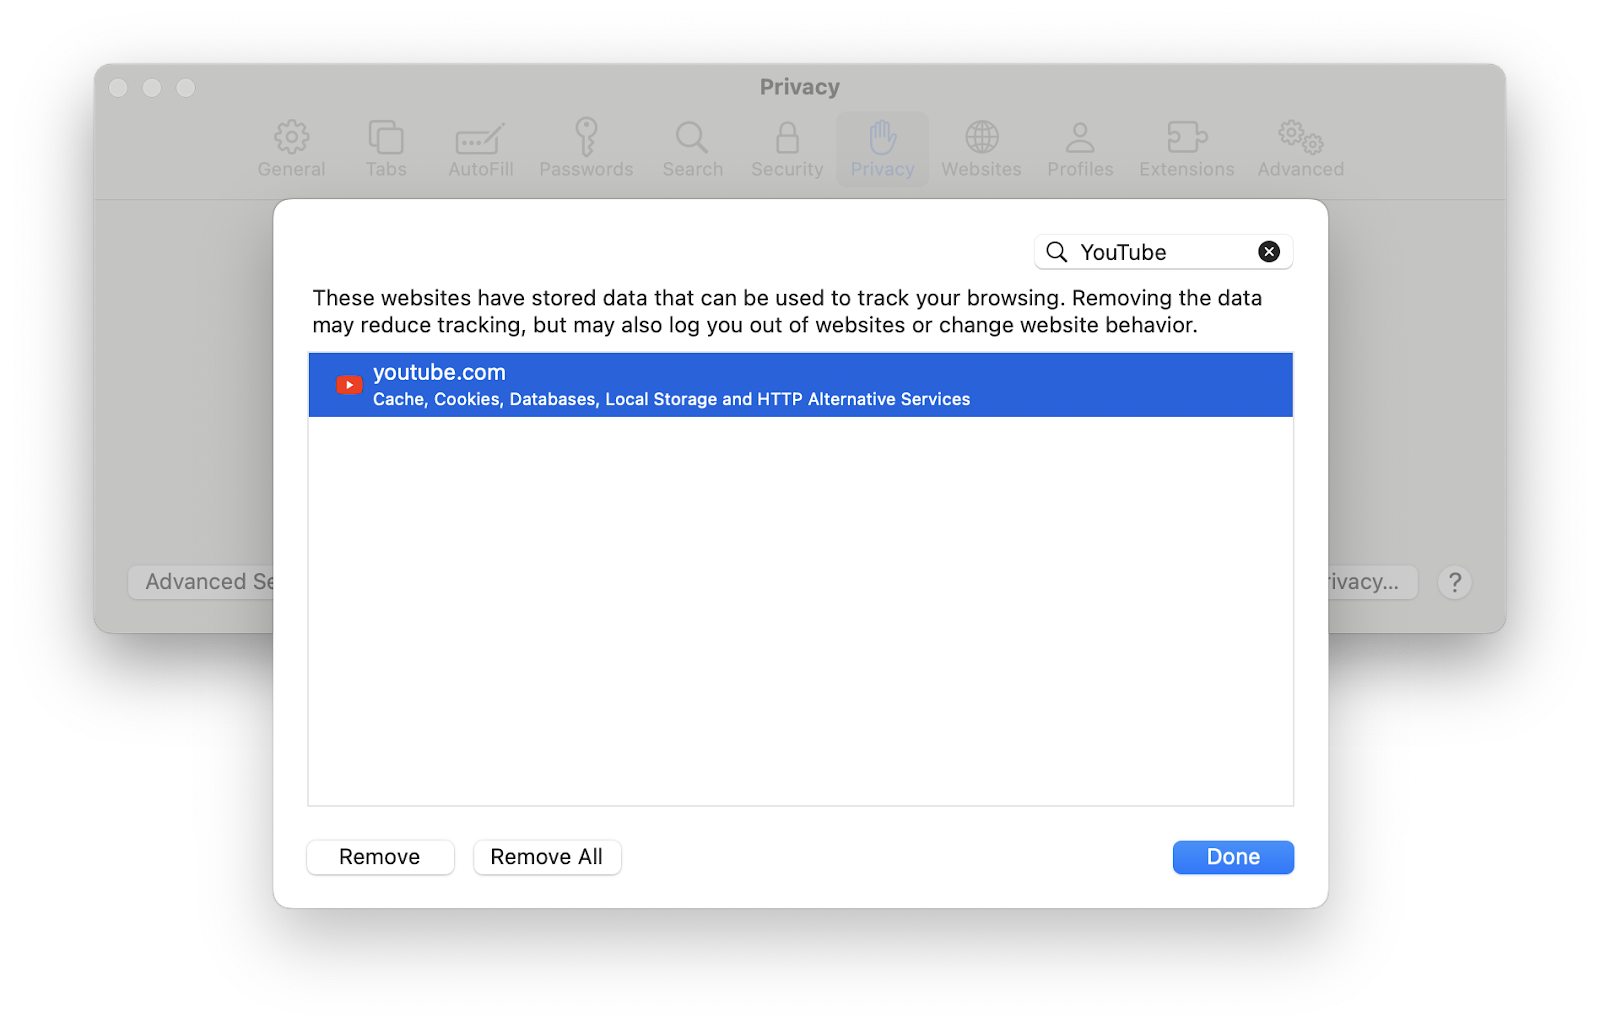Open Search preferences
The height and width of the screenshot is (1033, 1600).
click(692, 148)
